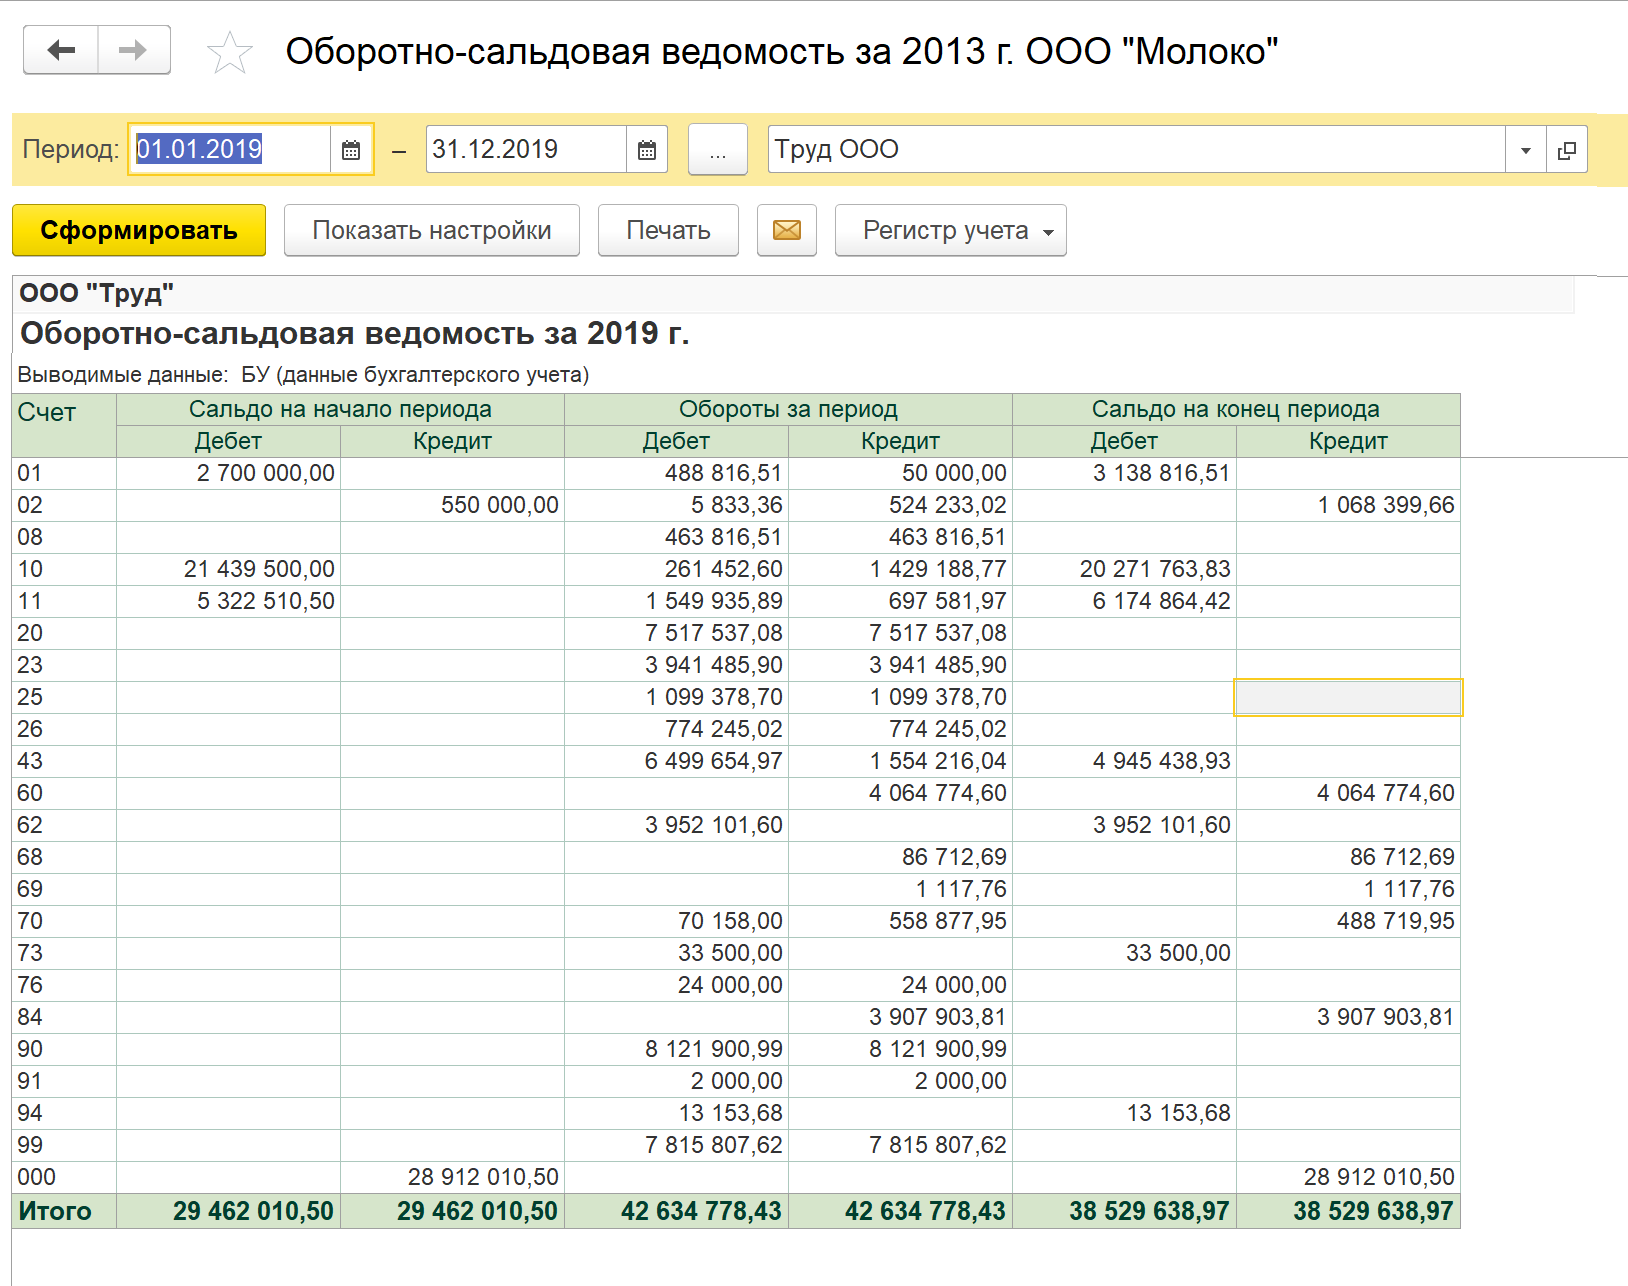Click total closing debit 38 529 638,97
Screen dimensions: 1628x1286
click(x=1149, y=1211)
